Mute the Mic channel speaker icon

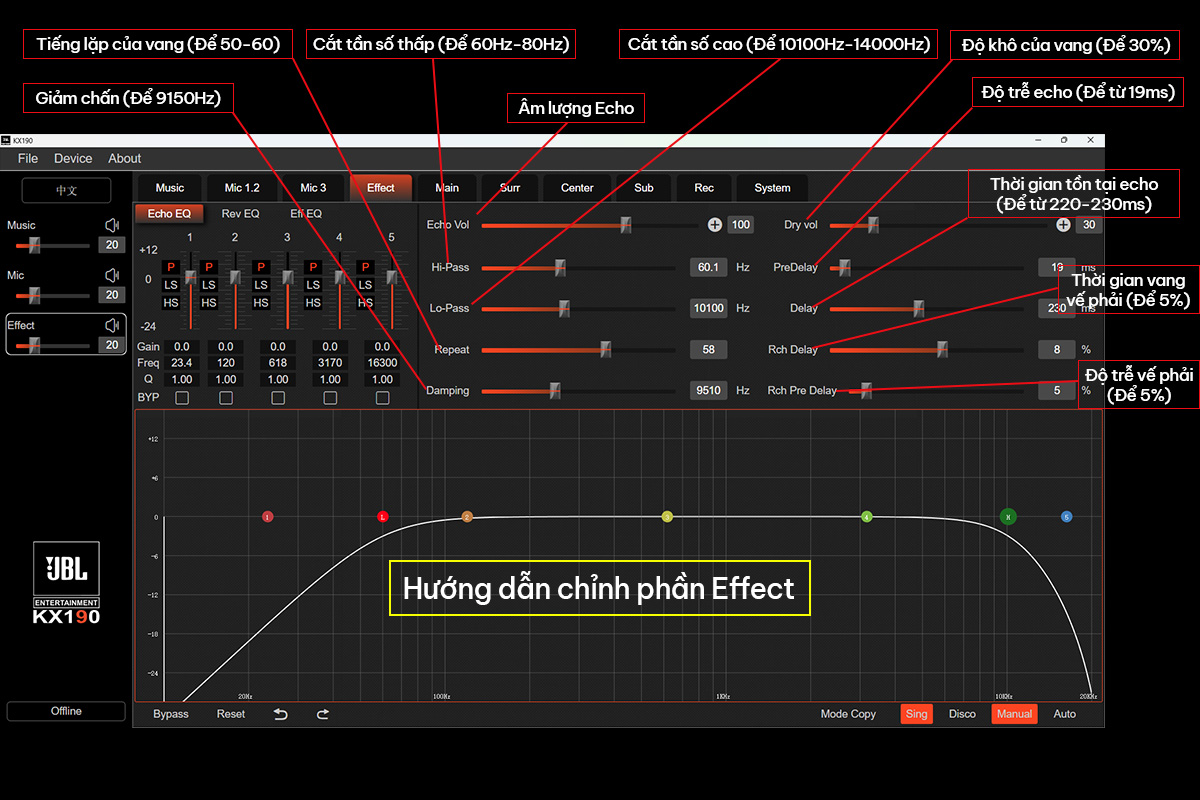click(112, 275)
